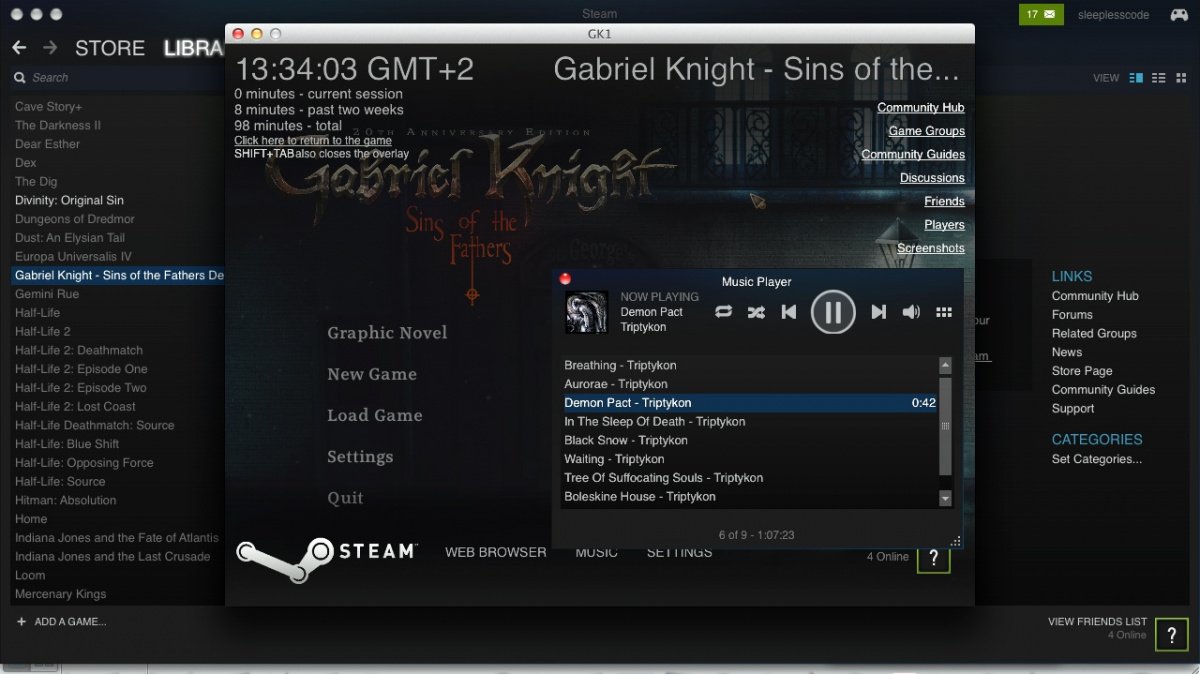Close the Music Player with red button

coord(565,279)
